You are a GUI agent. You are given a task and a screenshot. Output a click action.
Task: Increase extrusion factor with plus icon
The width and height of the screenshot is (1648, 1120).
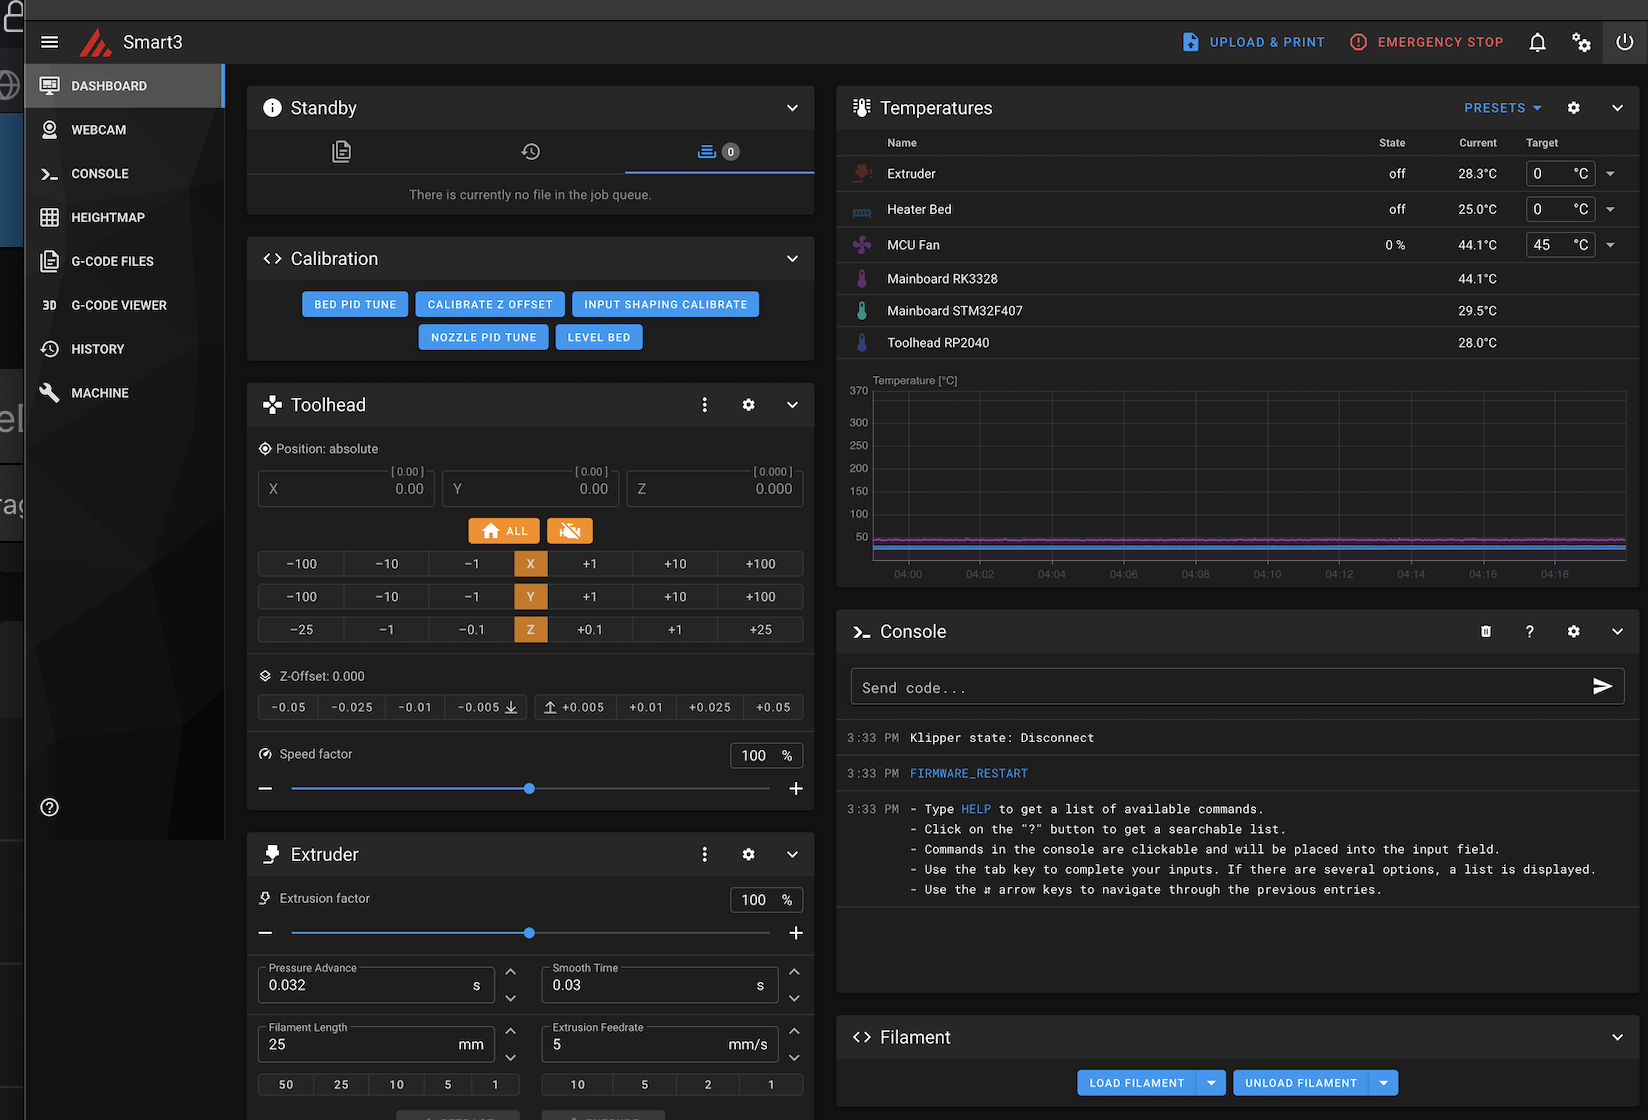(796, 933)
